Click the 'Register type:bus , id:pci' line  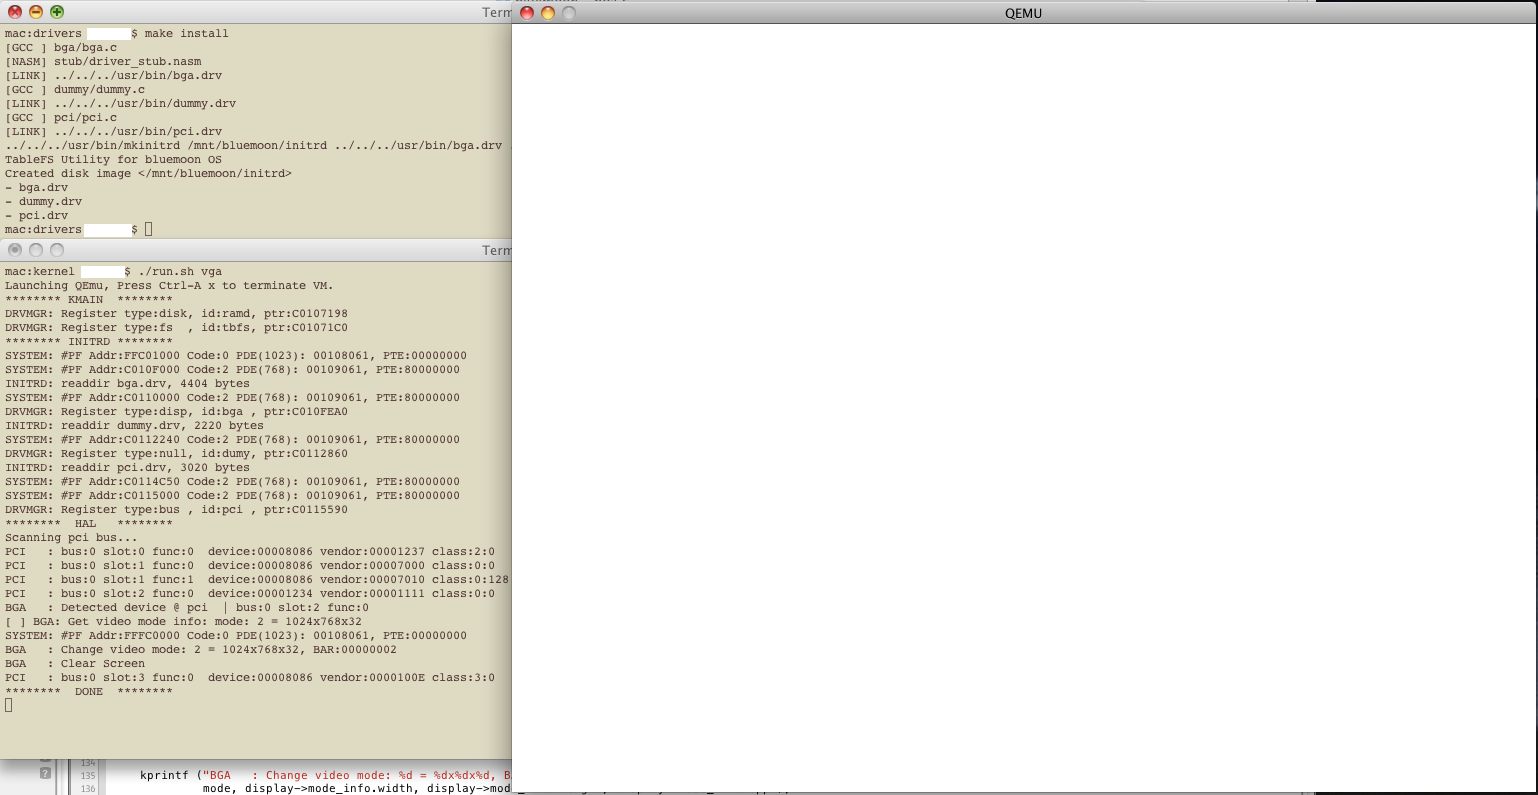pyautogui.click(x=177, y=509)
